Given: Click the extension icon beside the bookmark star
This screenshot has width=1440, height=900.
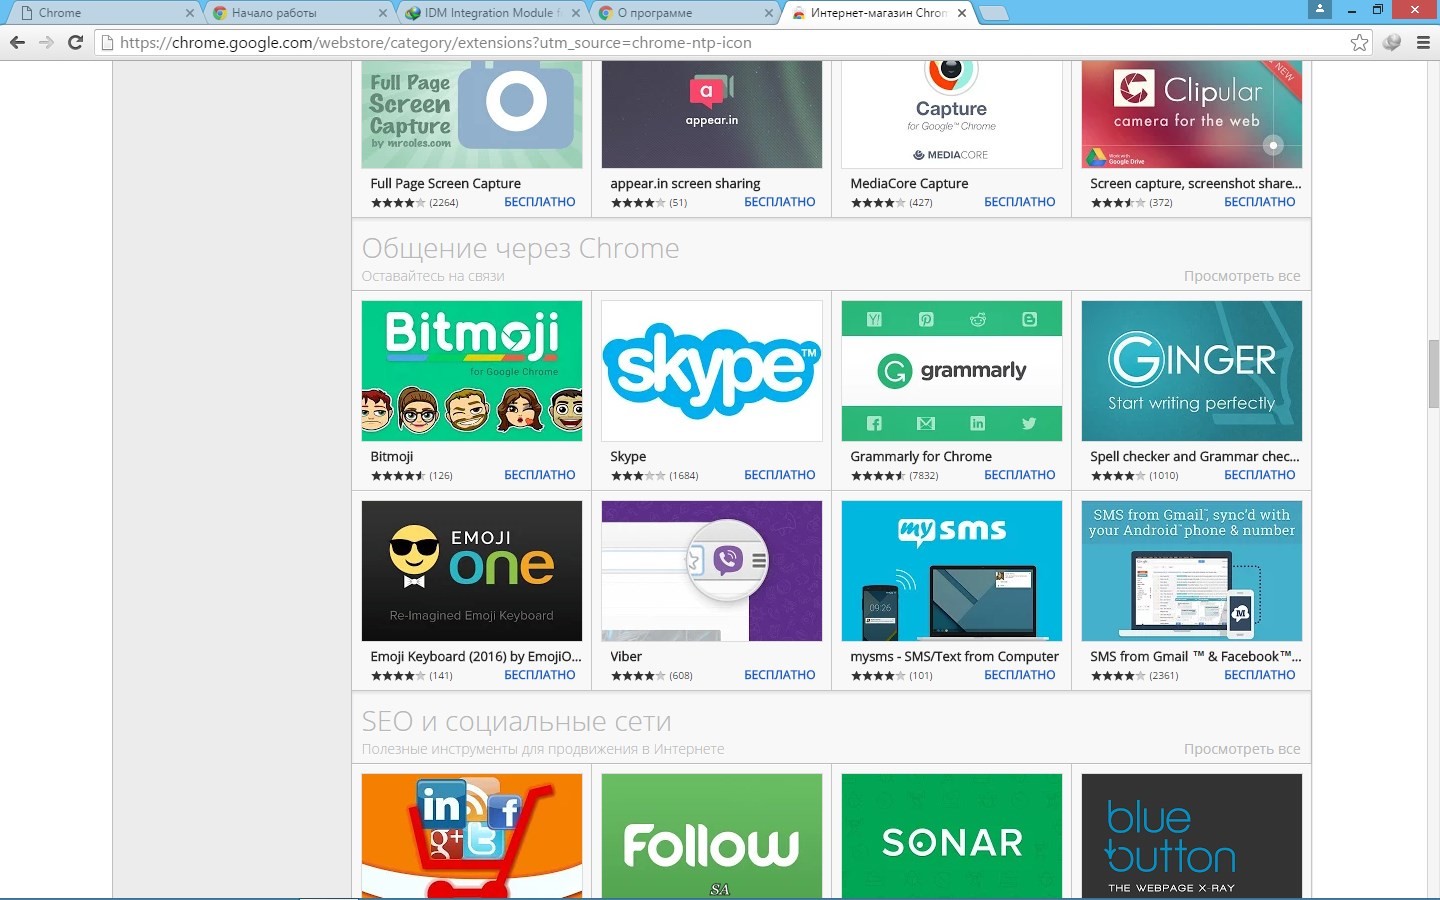Looking at the screenshot, I should tap(1391, 42).
